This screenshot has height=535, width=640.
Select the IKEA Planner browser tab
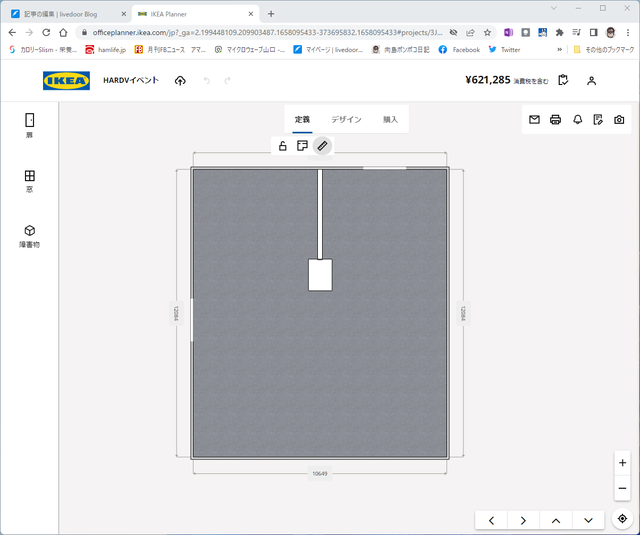pos(195,14)
